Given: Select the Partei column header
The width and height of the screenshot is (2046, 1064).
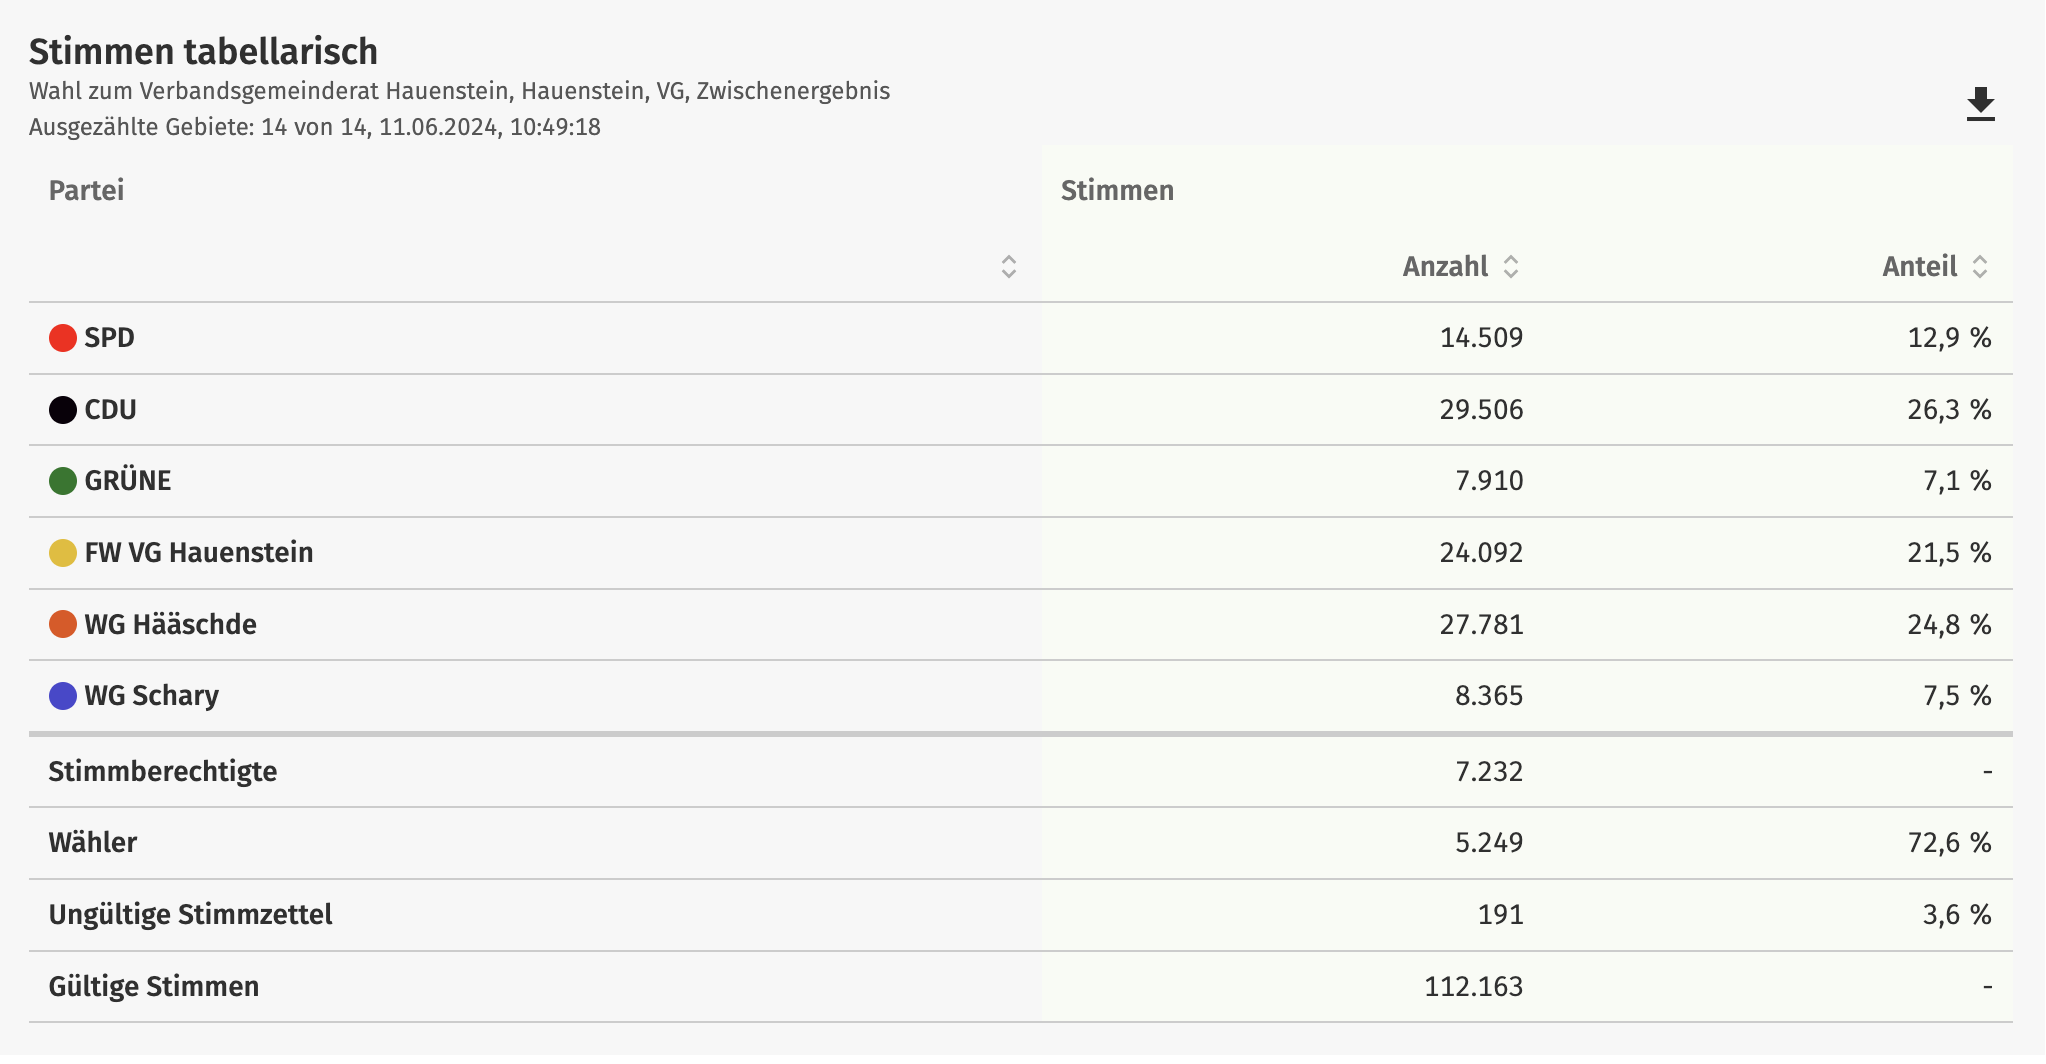Looking at the screenshot, I should point(87,190).
